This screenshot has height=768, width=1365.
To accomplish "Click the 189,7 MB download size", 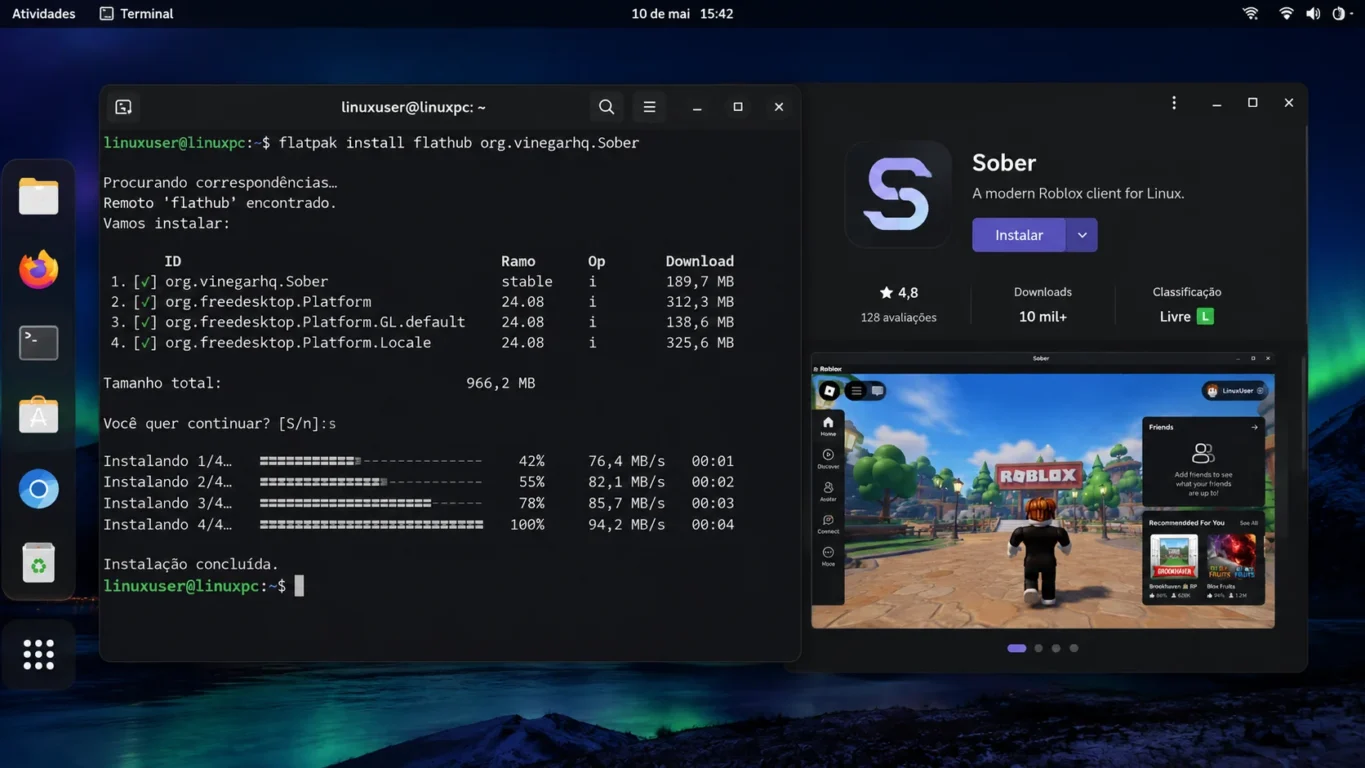I will point(700,282).
